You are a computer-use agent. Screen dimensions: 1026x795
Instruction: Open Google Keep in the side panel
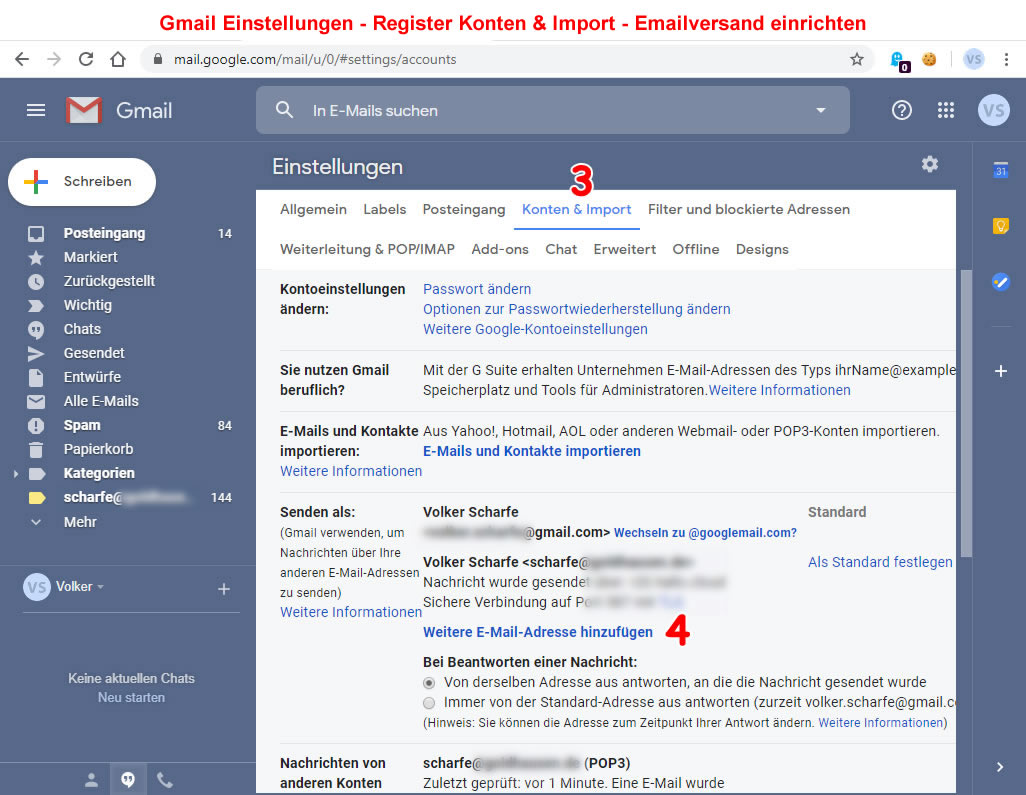(1000, 226)
